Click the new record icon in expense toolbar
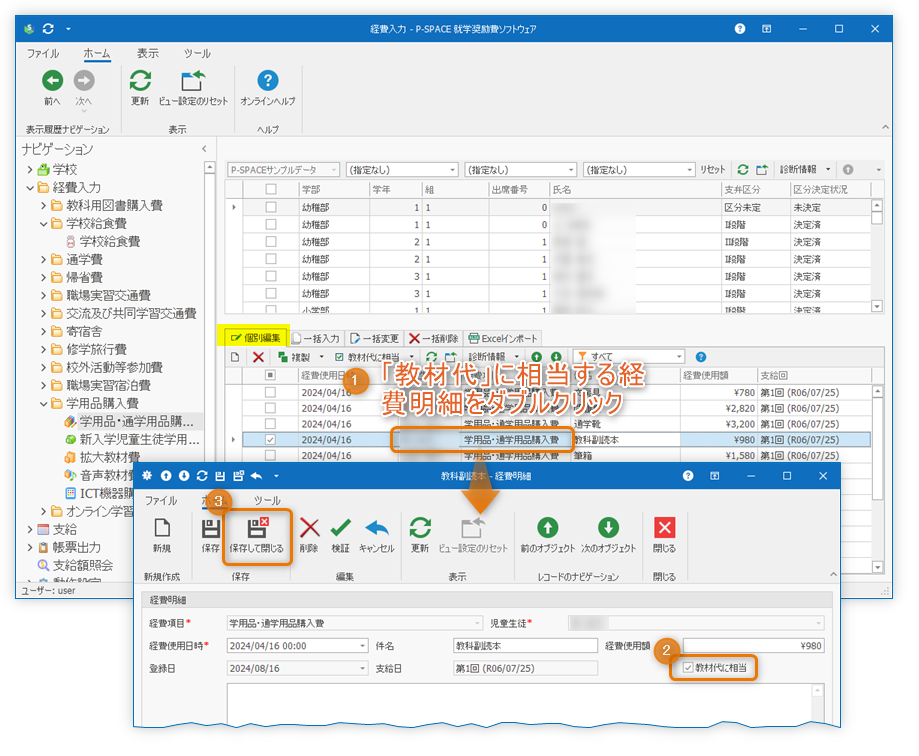The height and width of the screenshot is (756, 919). (235, 357)
